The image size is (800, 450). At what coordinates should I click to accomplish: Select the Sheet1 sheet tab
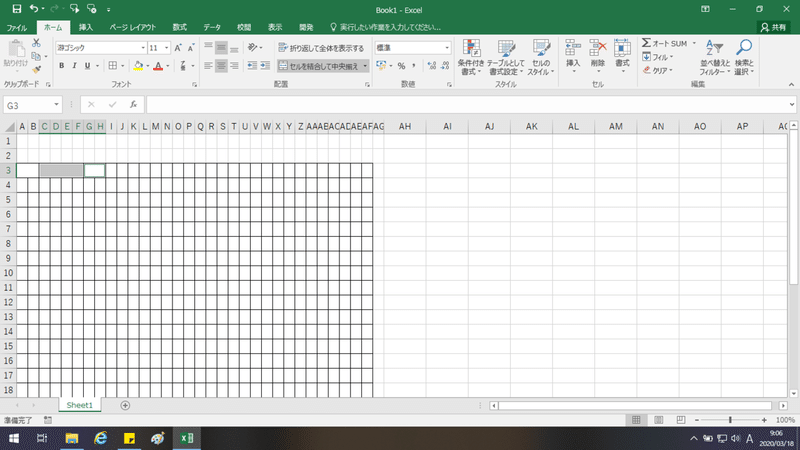pyautogui.click(x=80, y=405)
